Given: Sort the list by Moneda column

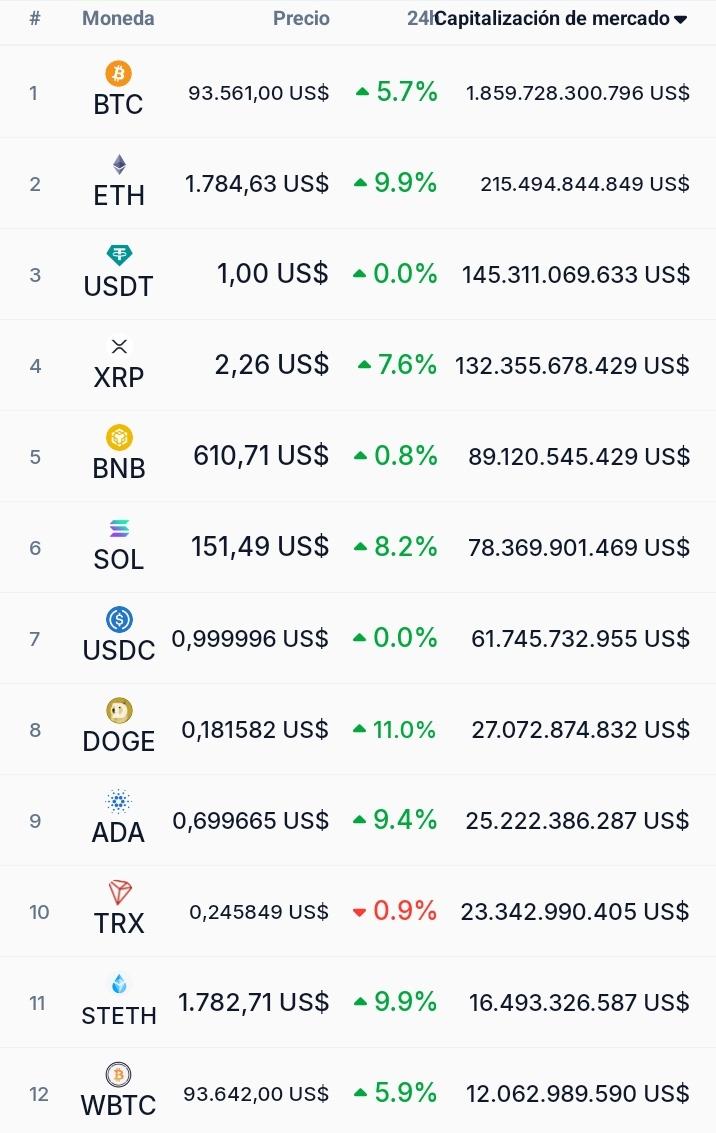Looking at the screenshot, I should pyautogui.click(x=118, y=18).
